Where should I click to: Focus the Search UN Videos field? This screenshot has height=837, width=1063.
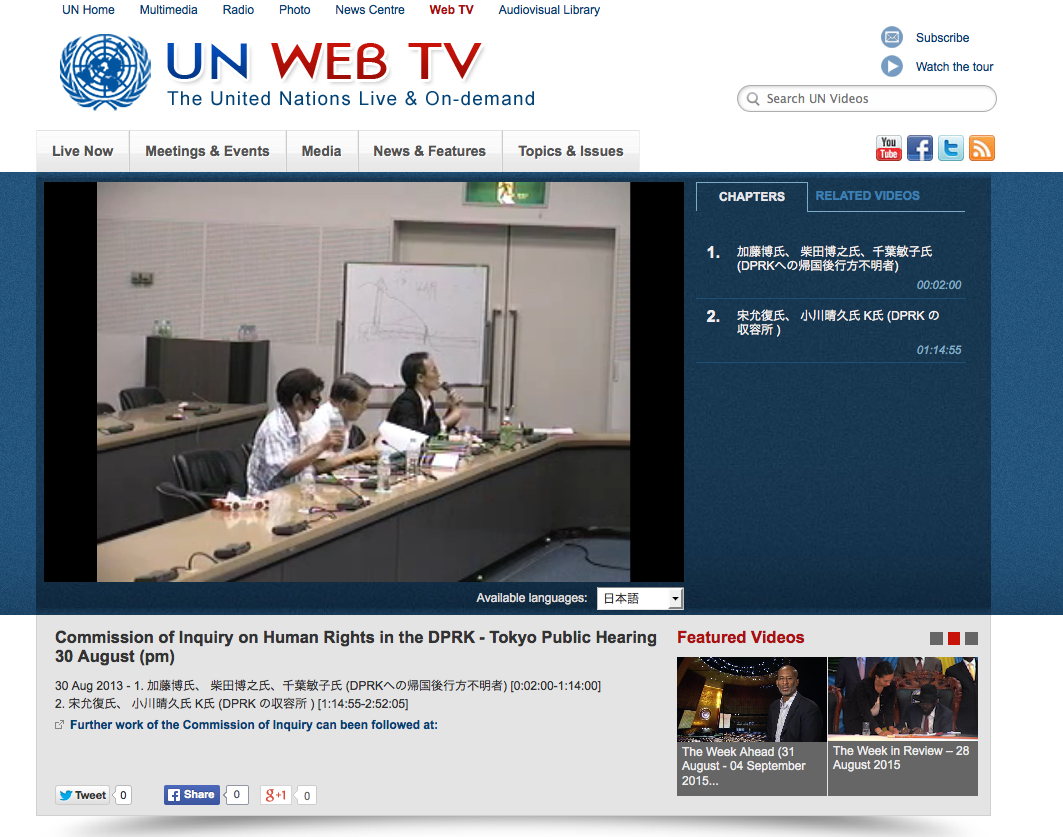coord(866,99)
